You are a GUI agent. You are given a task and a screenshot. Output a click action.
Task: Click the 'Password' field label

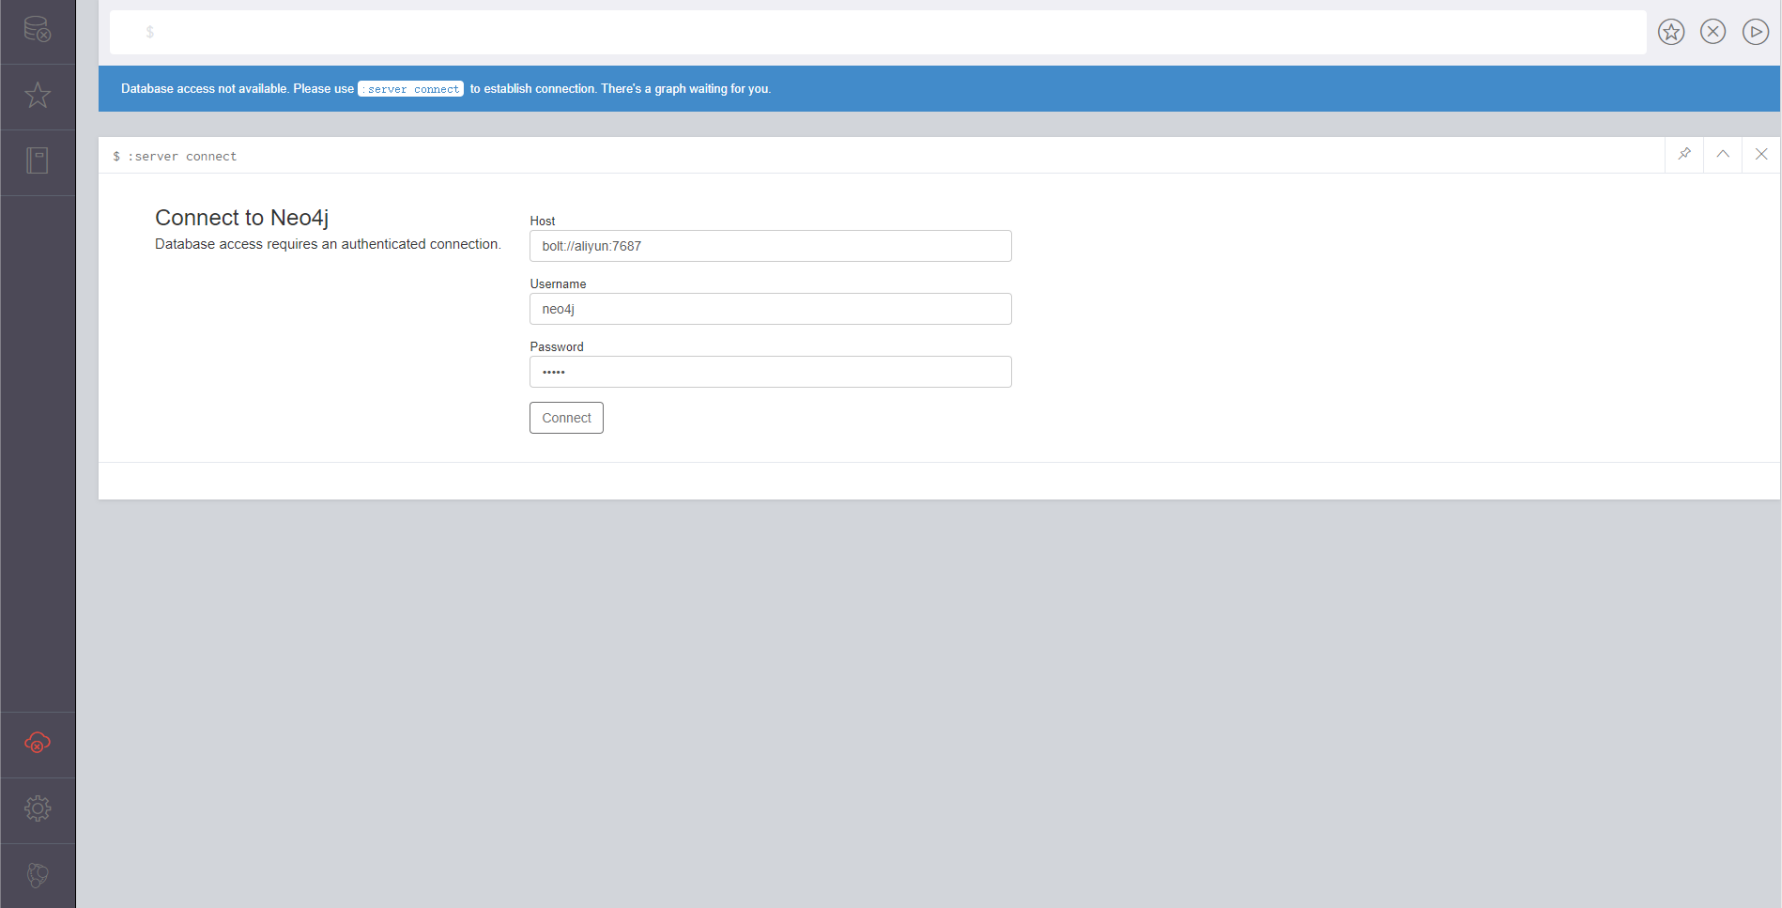(x=557, y=347)
